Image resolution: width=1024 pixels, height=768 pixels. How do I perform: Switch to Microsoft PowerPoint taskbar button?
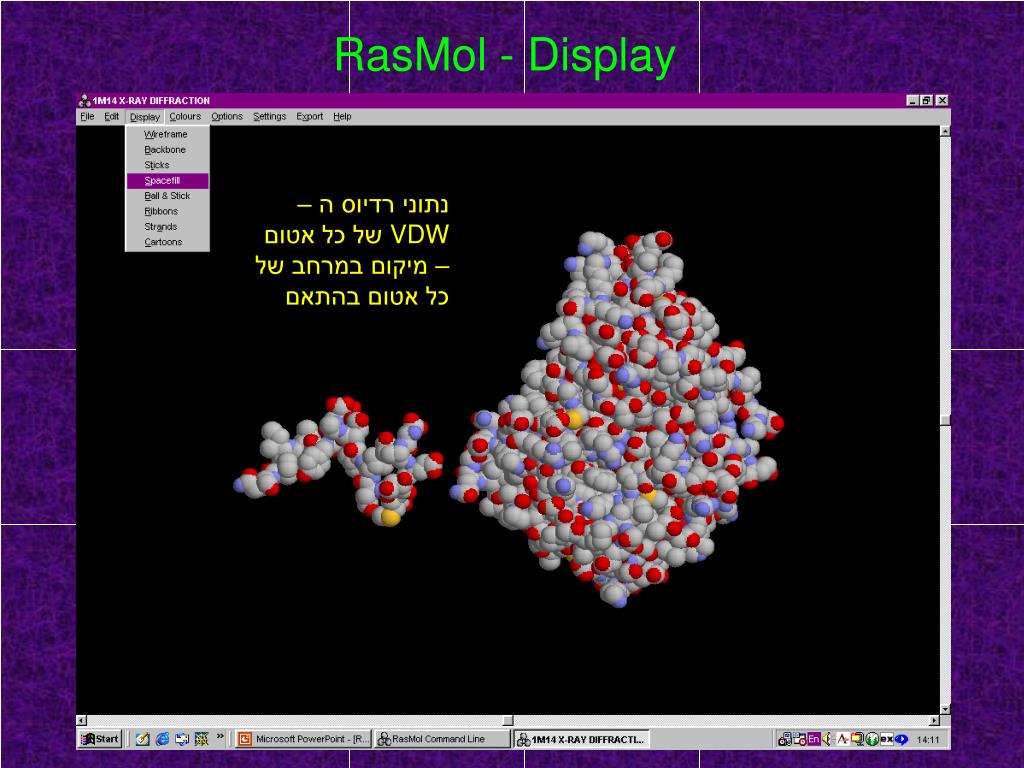coord(303,739)
